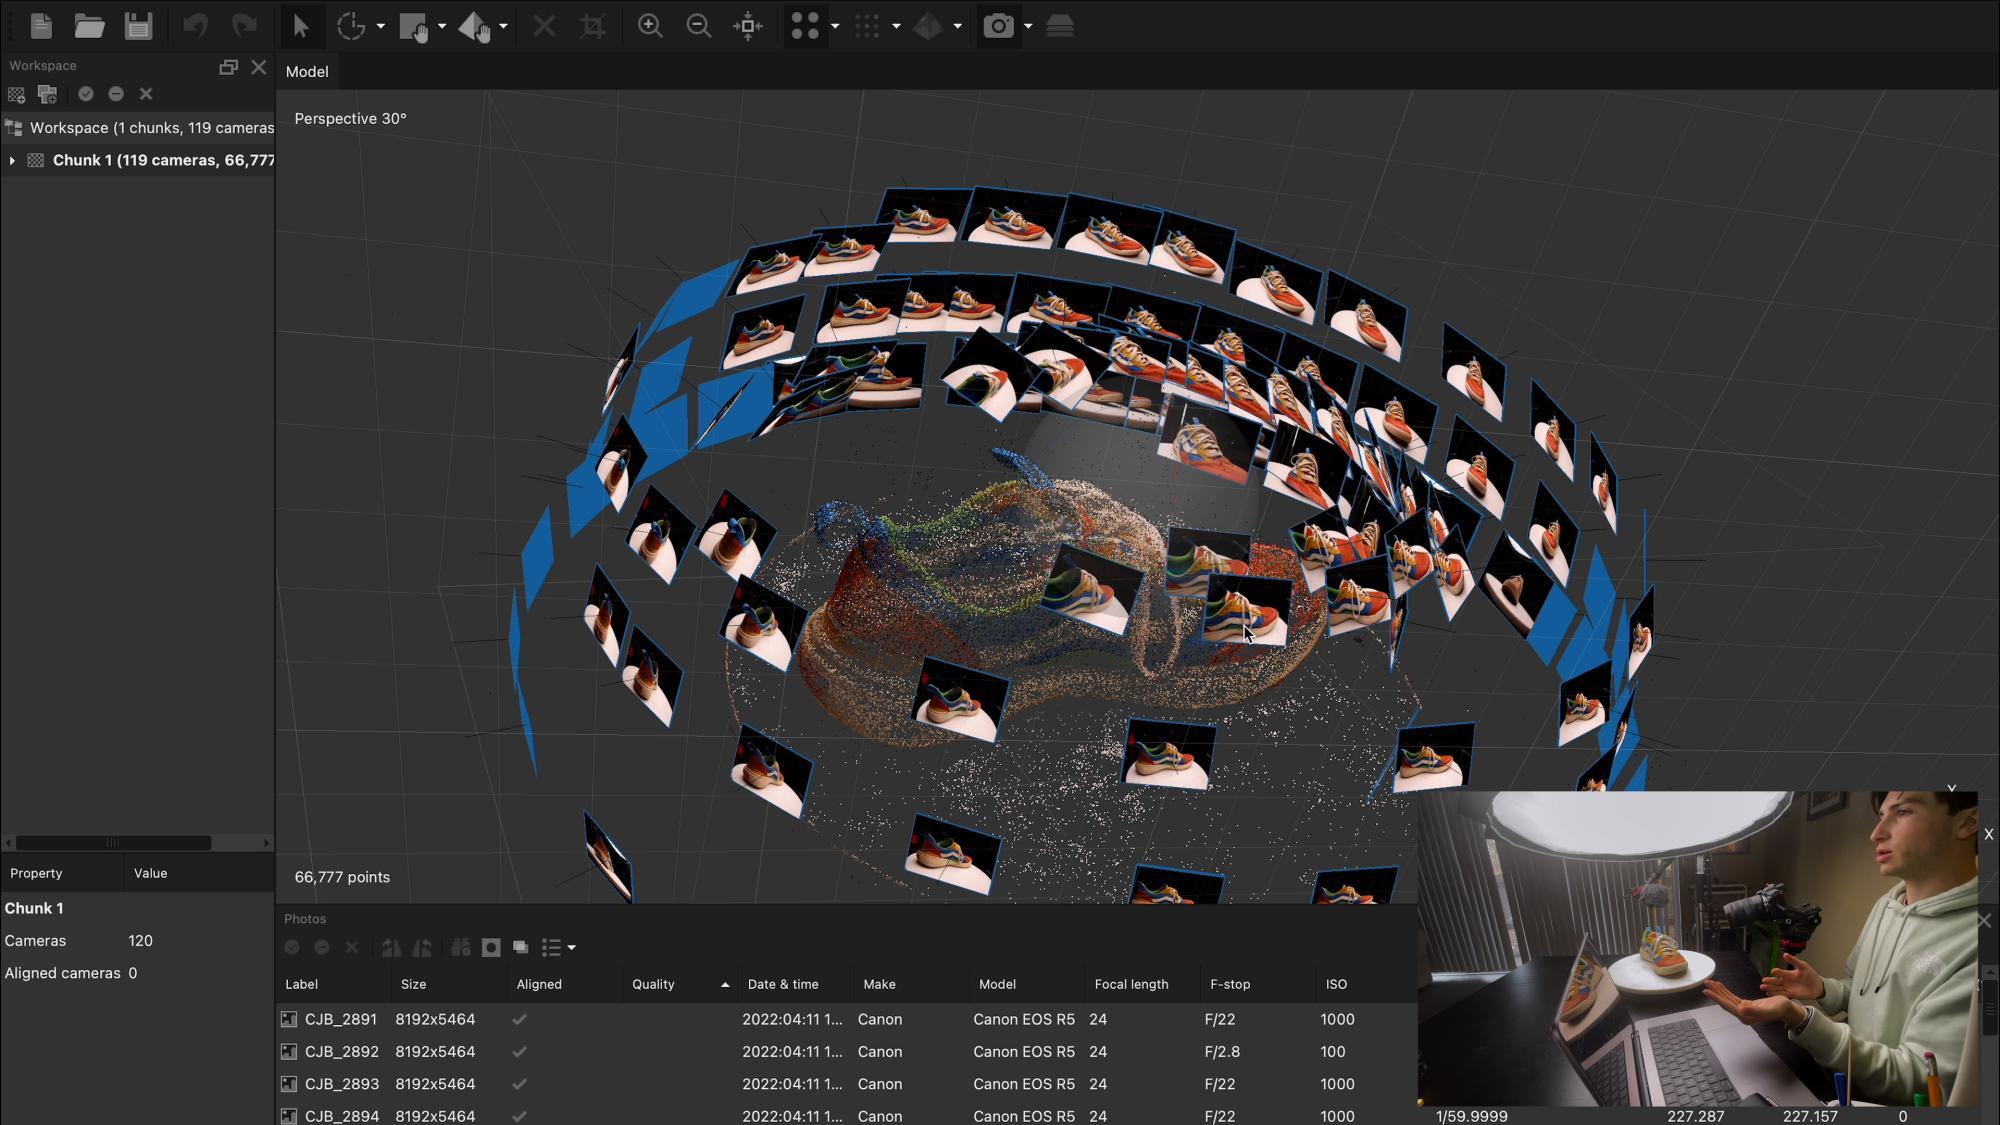Screen dimensions: 2000x1125
Task: Click the binoculars icon in Photos toolbar
Action: [x=461, y=947]
